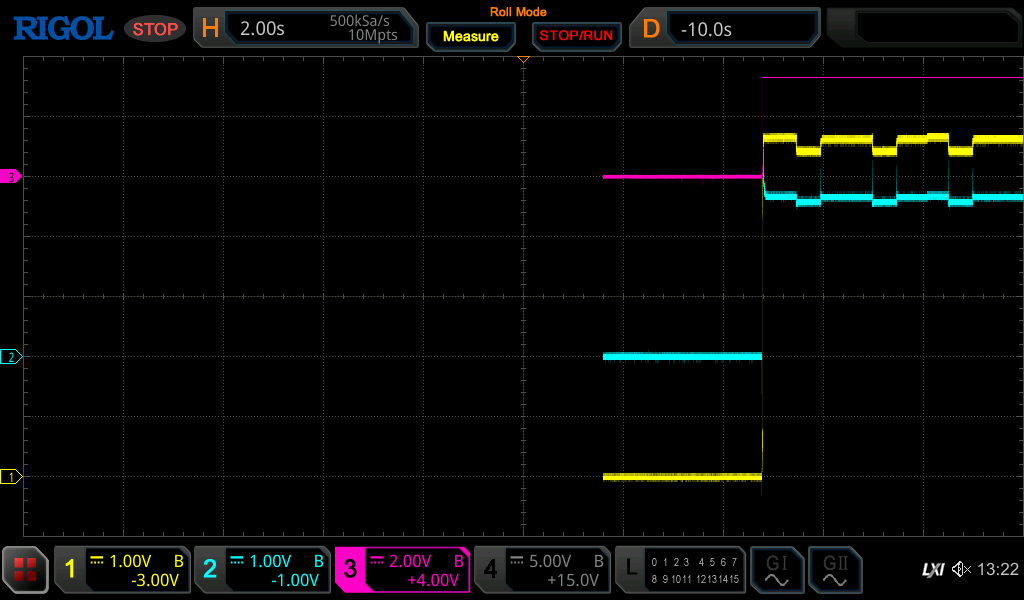This screenshot has width=1024, height=600.
Task: Tap the orange D delay label
Action: pyautogui.click(x=650, y=29)
